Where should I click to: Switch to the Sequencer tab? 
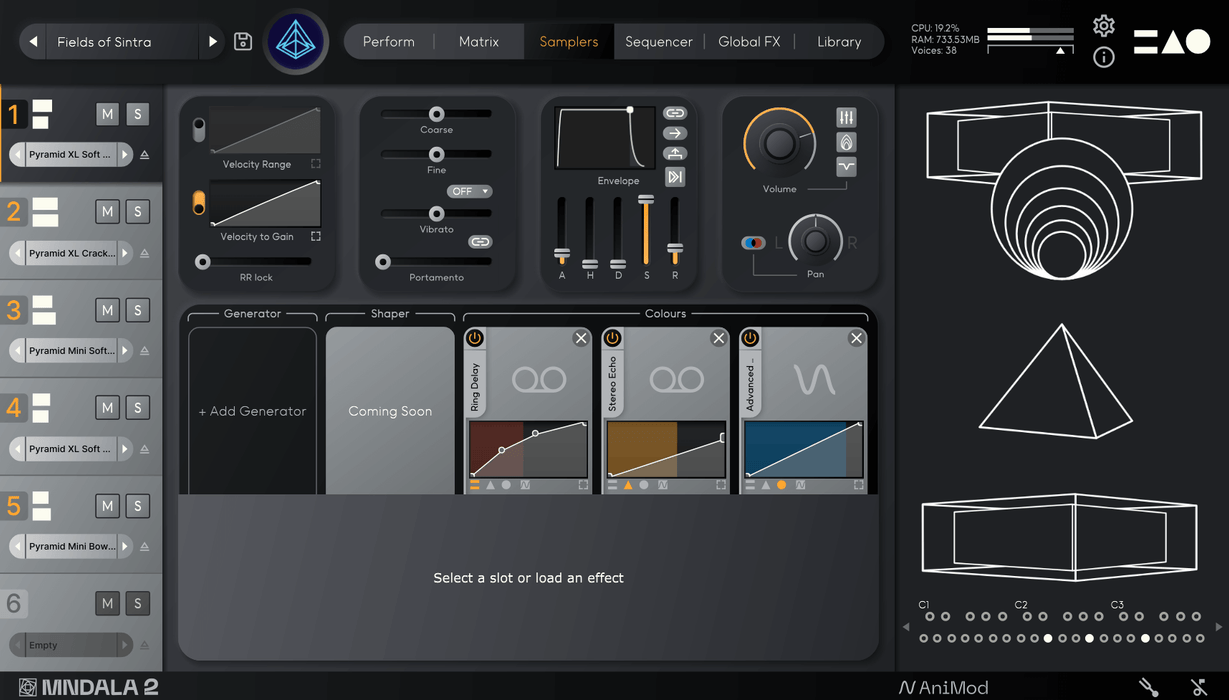click(658, 41)
